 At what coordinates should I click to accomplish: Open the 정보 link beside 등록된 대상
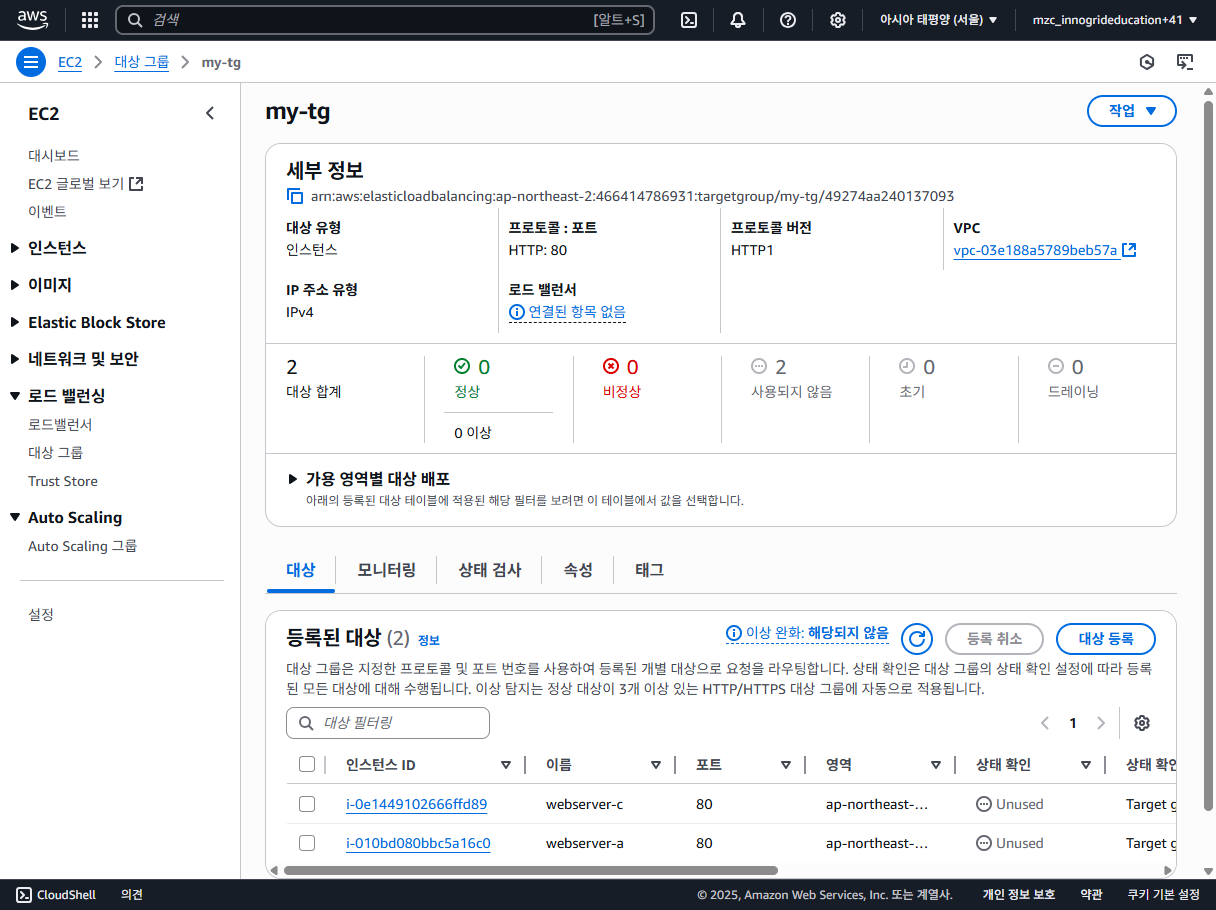pos(429,640)
